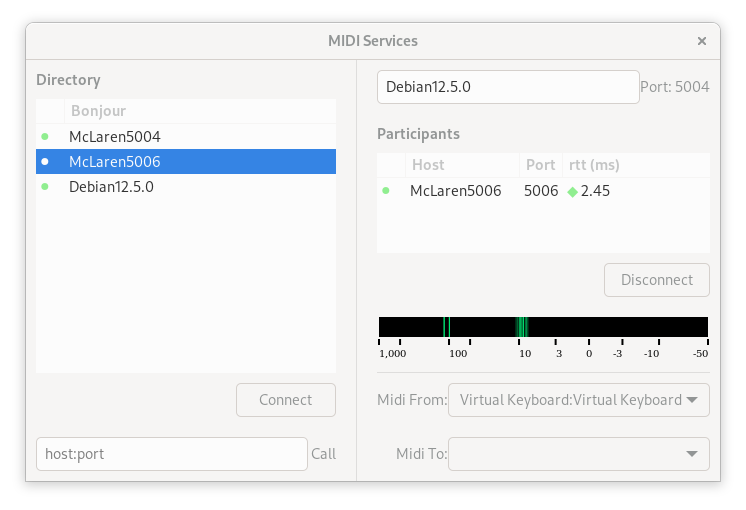Click the Host column header
Screen dimensions: 746x510
[462, 165]
